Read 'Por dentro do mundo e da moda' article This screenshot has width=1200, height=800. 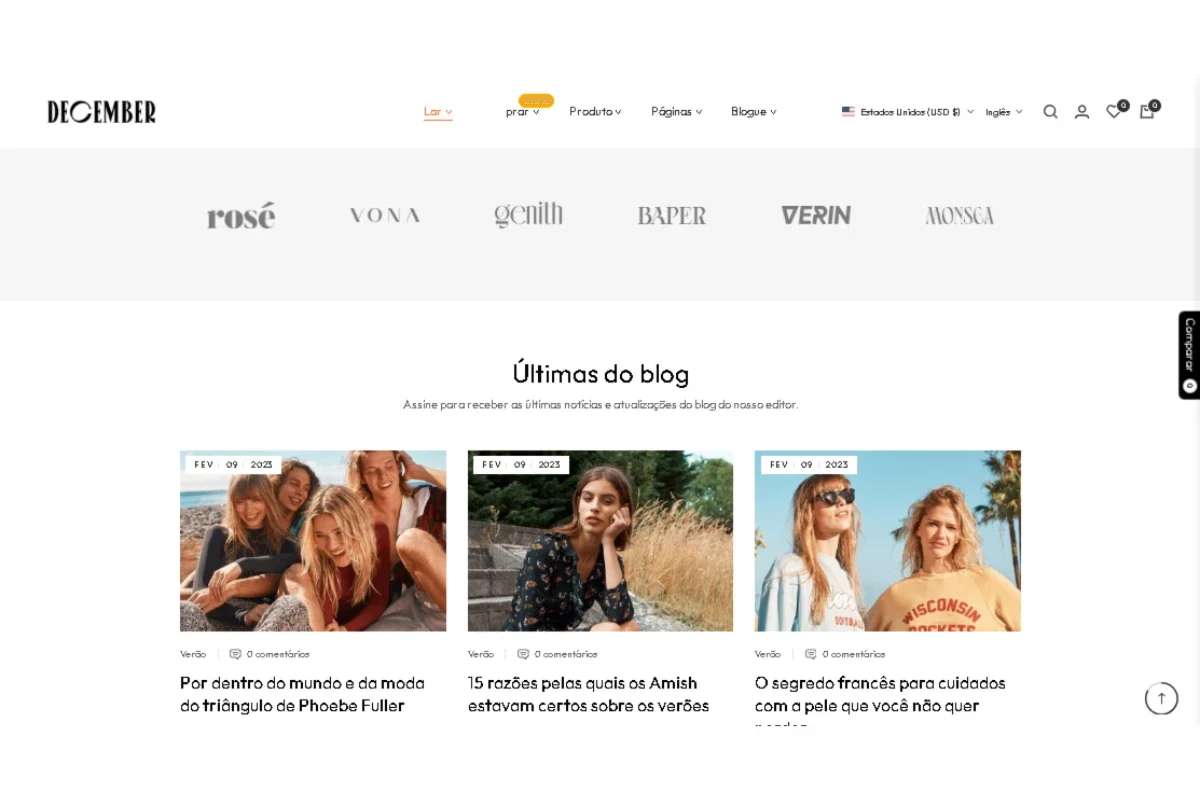[302, 694]
